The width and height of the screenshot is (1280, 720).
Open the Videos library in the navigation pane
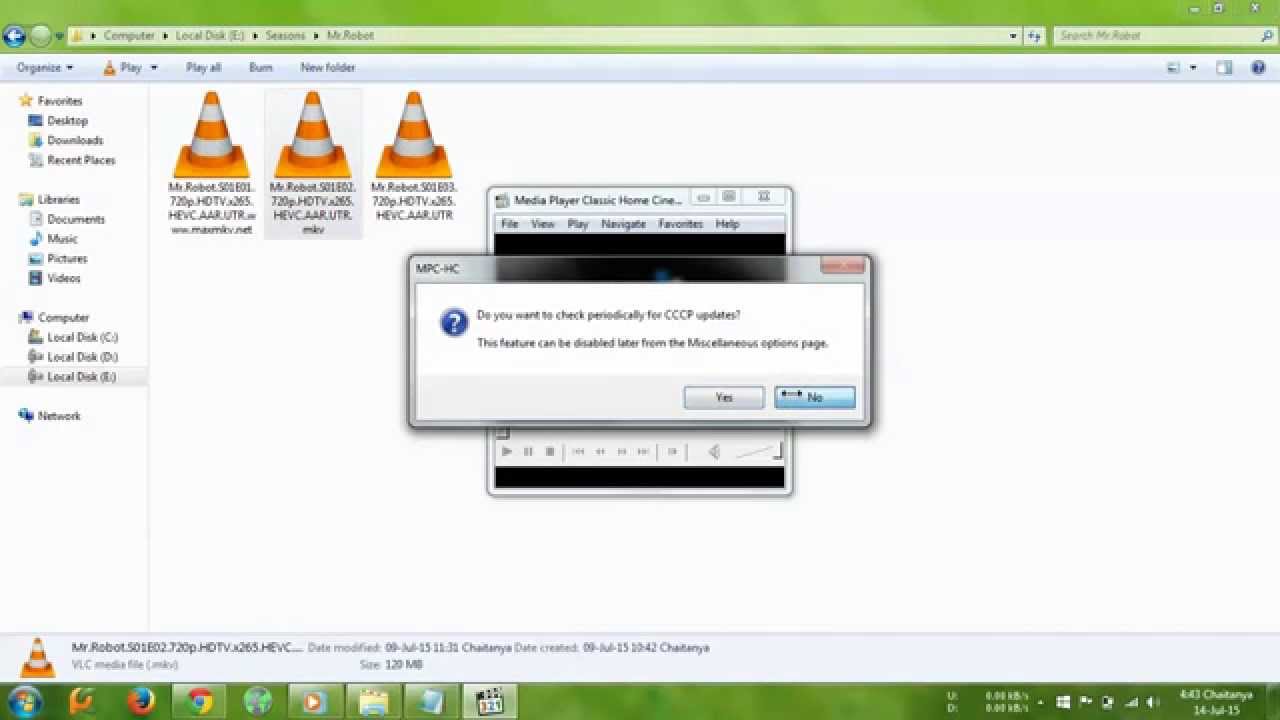click(x=63, y=279)
